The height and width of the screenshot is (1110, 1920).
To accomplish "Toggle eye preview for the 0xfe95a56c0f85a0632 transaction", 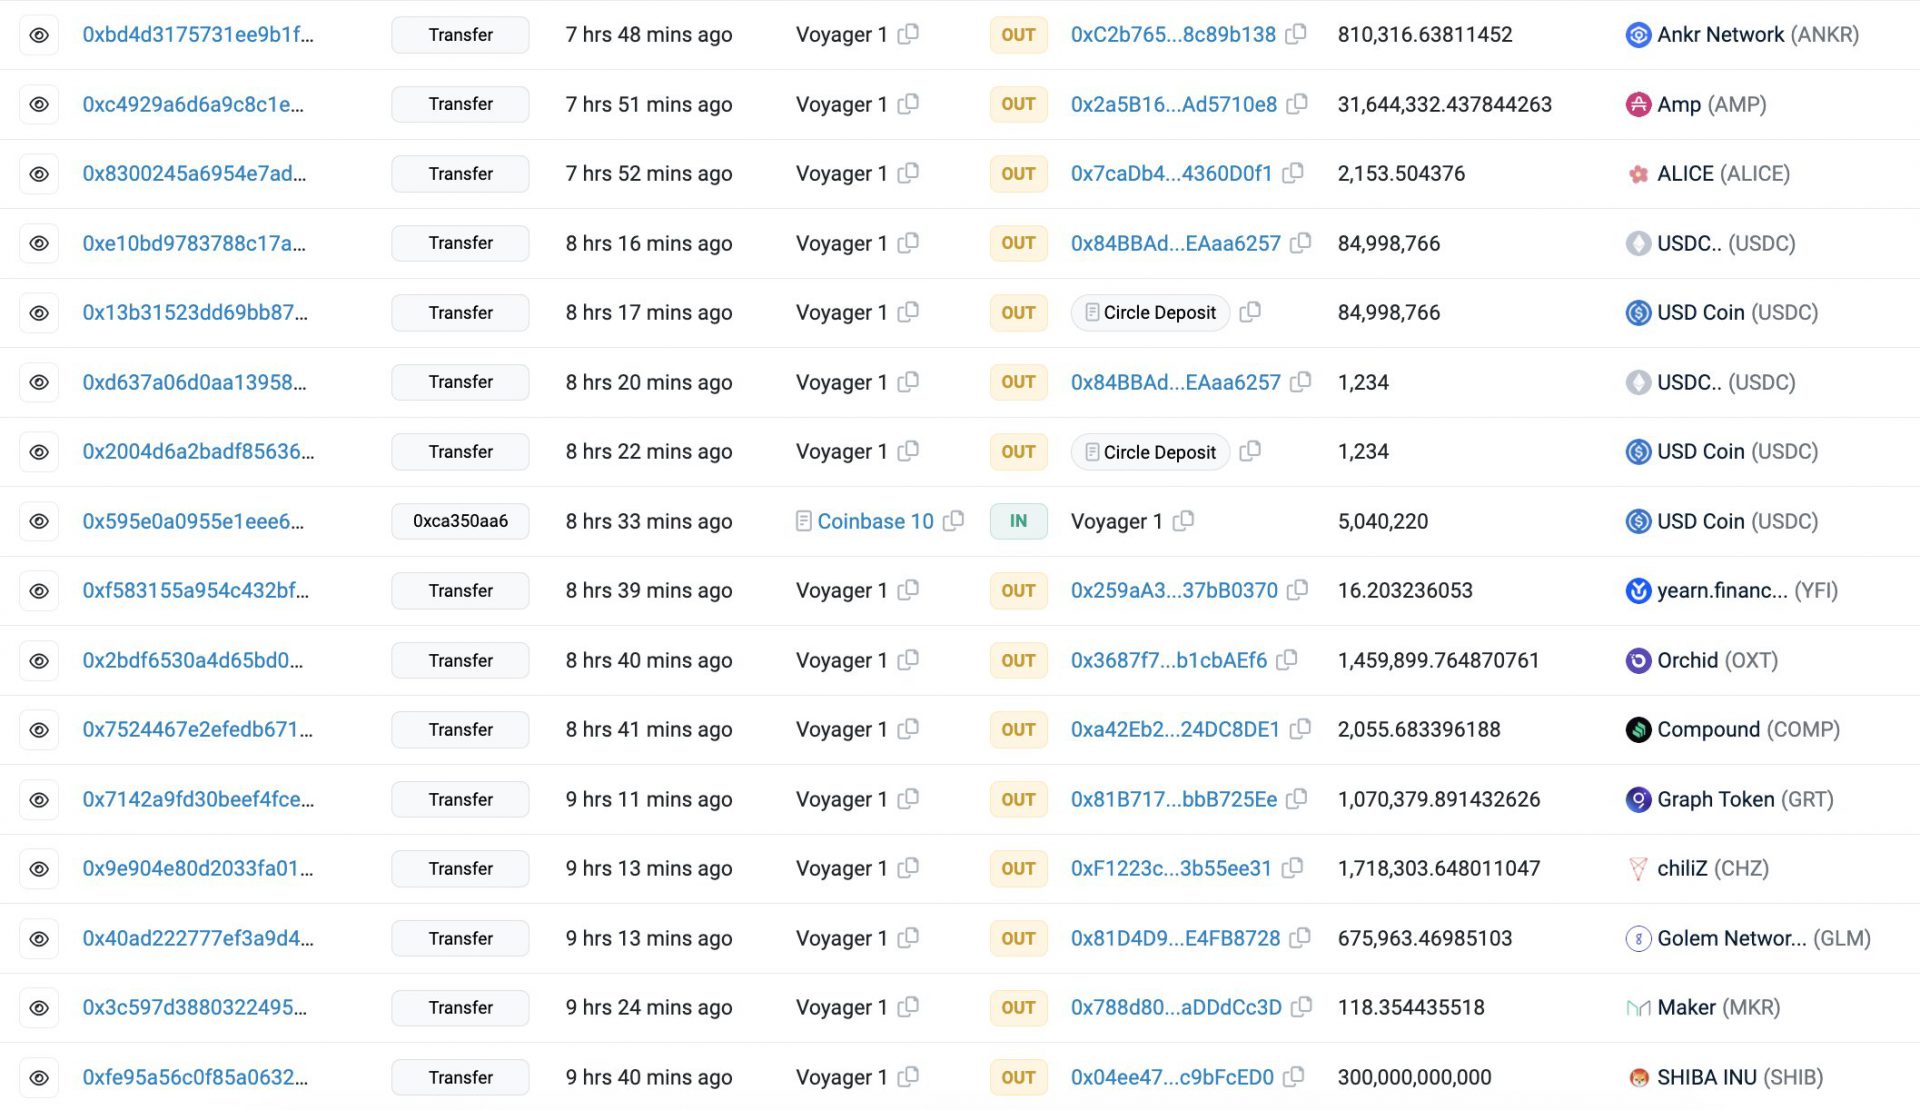I will tap(39, 1078).
